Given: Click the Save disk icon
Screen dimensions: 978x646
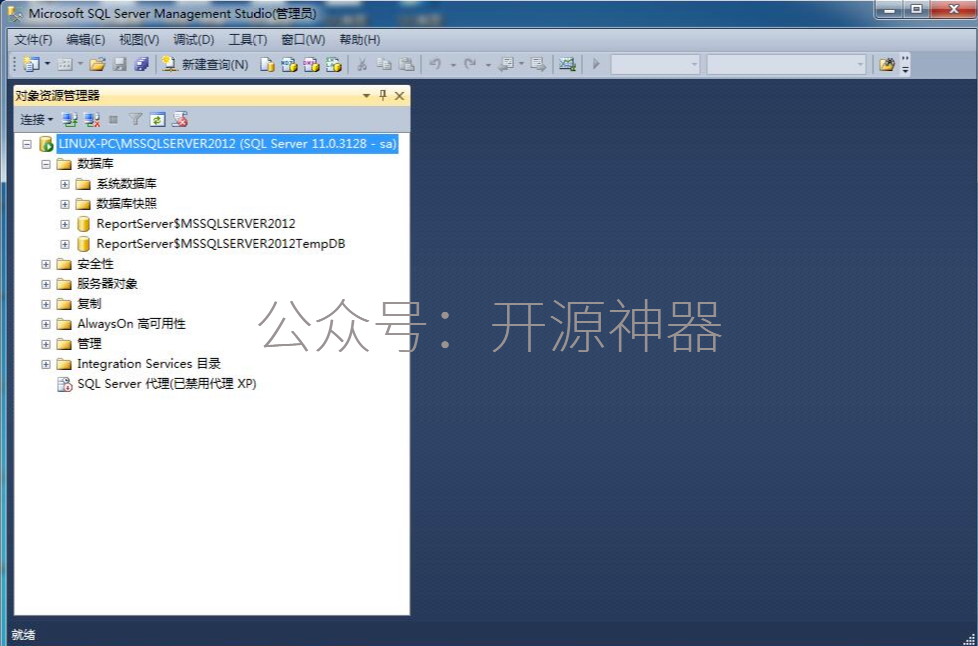Looking at the screenshot, I should [x=120, y=64].
